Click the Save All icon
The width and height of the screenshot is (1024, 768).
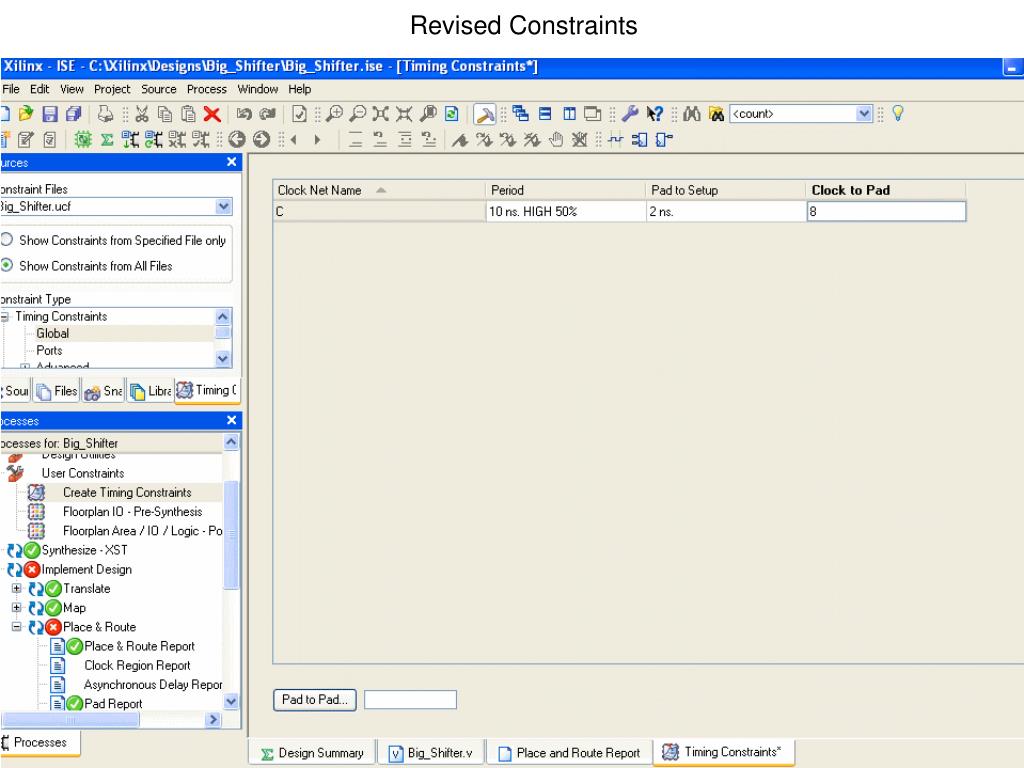pyautogui.click(x=73, y=114)
